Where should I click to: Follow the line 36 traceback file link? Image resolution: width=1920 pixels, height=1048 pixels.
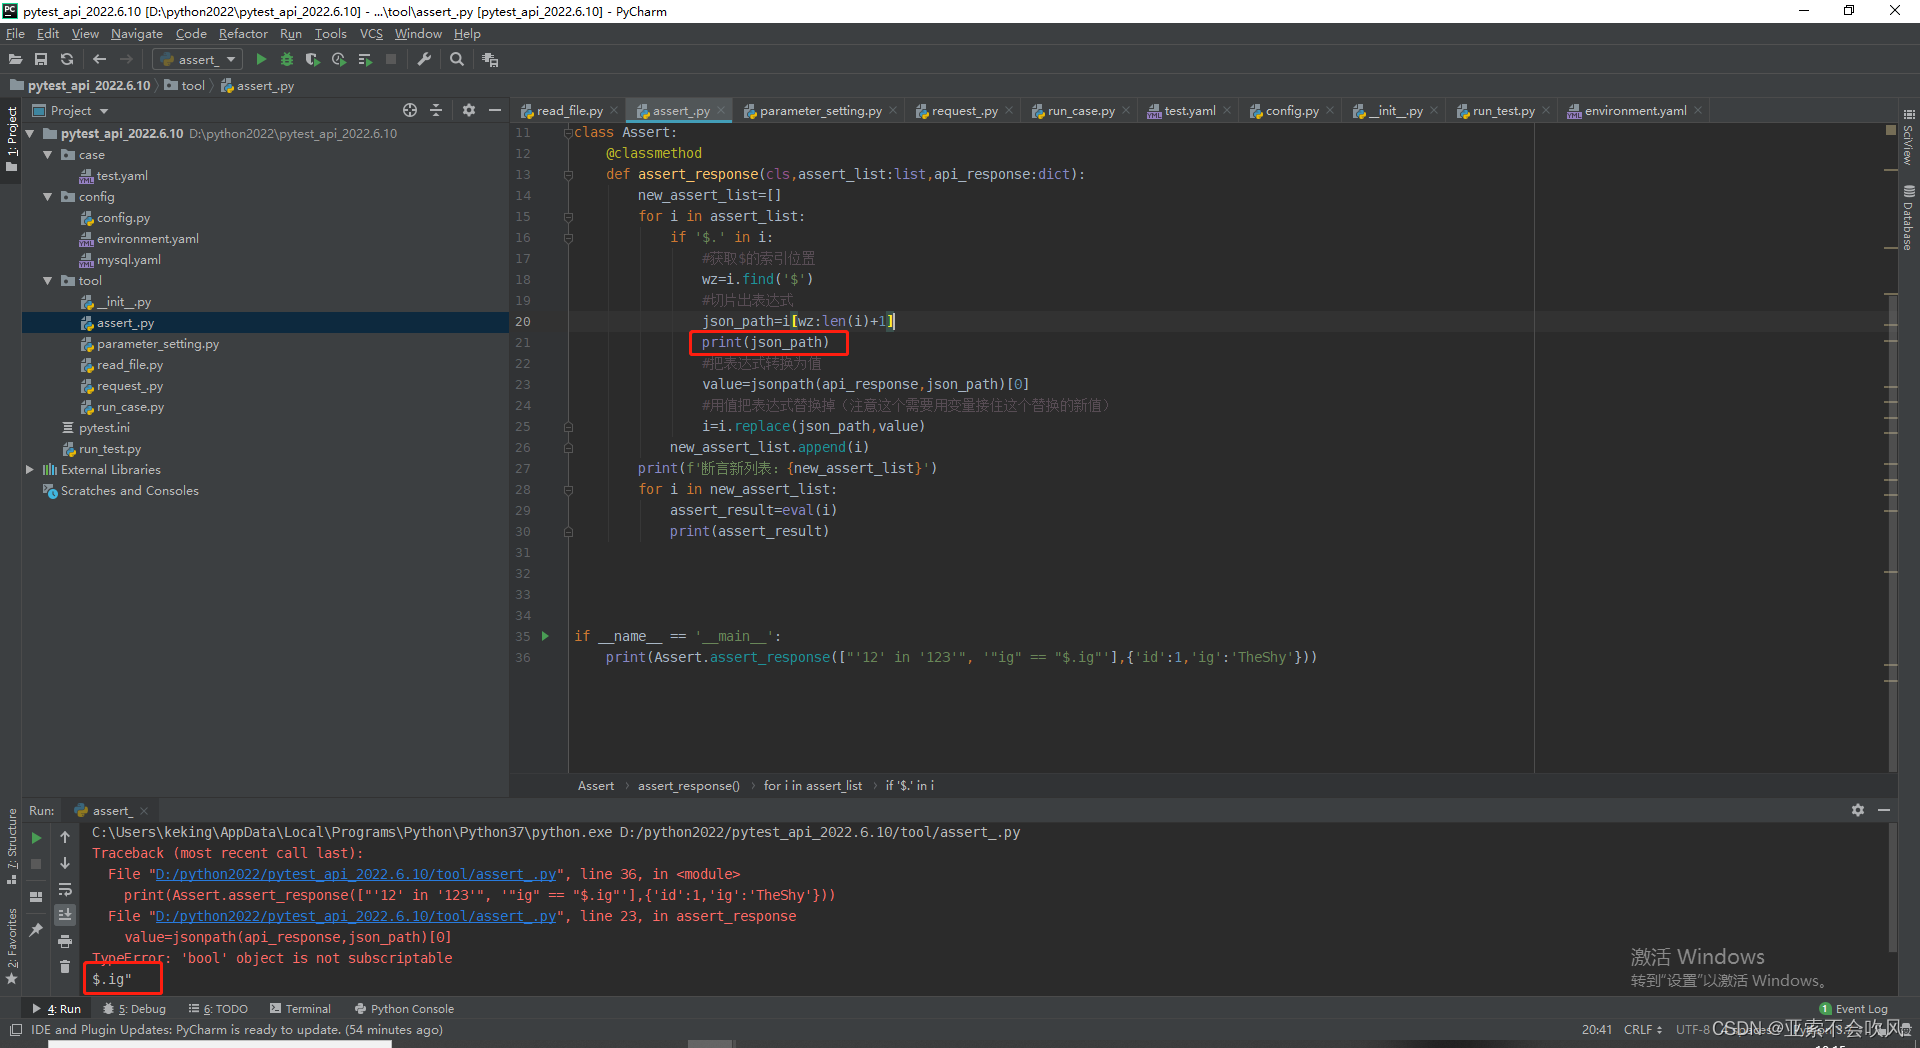point(355,874)
